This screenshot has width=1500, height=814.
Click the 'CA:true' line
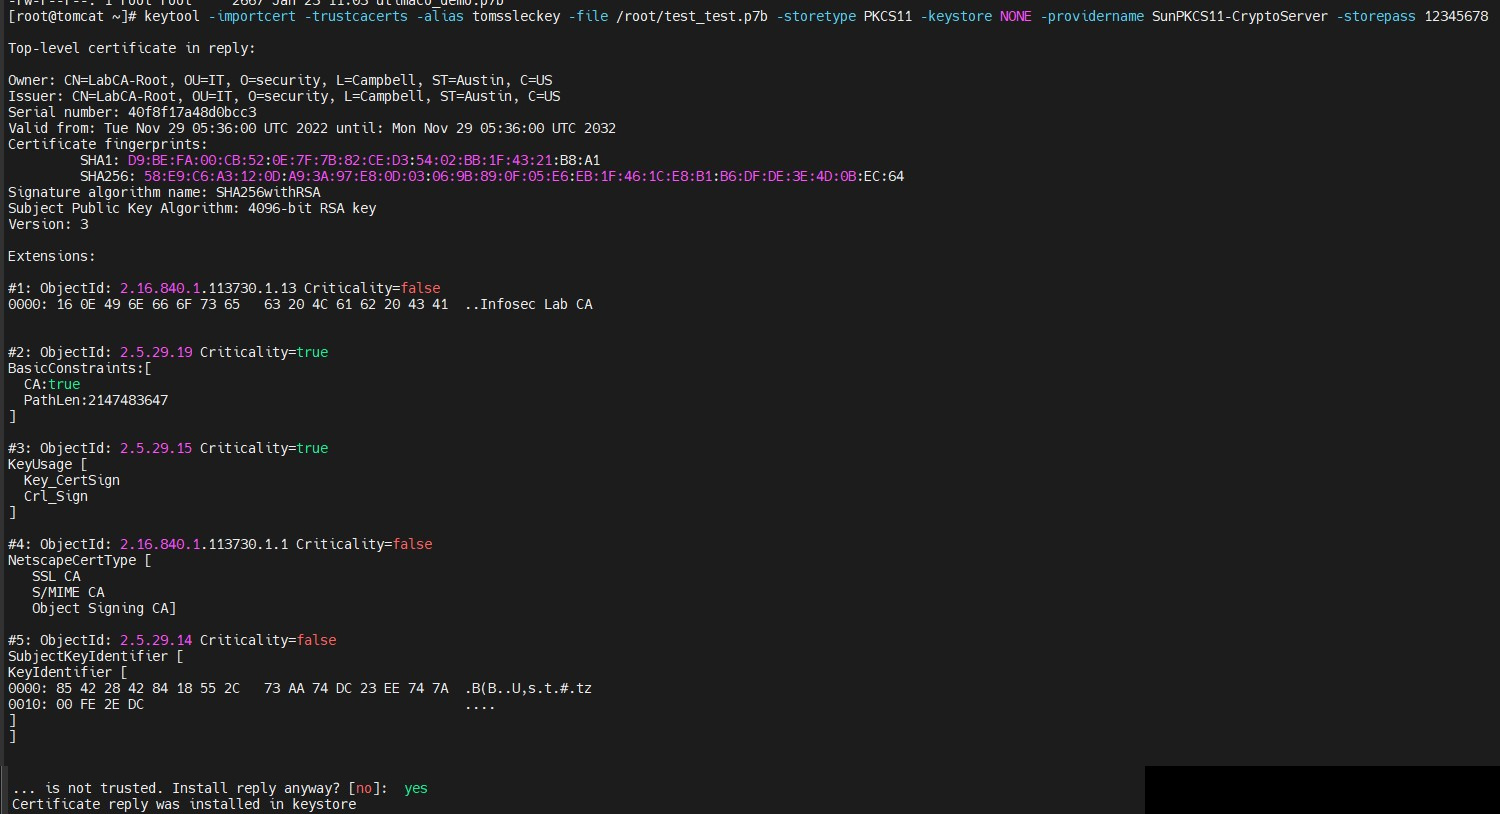(52, 384)
